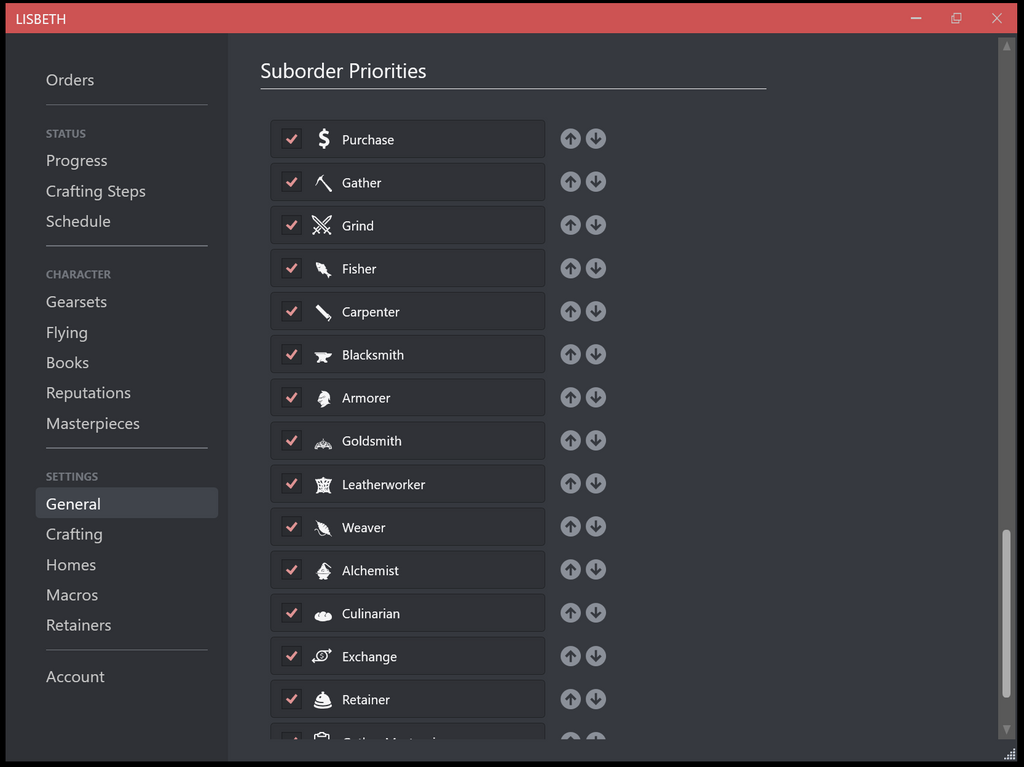Open the Orders section
The width and height of the screenshot is (1024, 767).
(70, 80)
